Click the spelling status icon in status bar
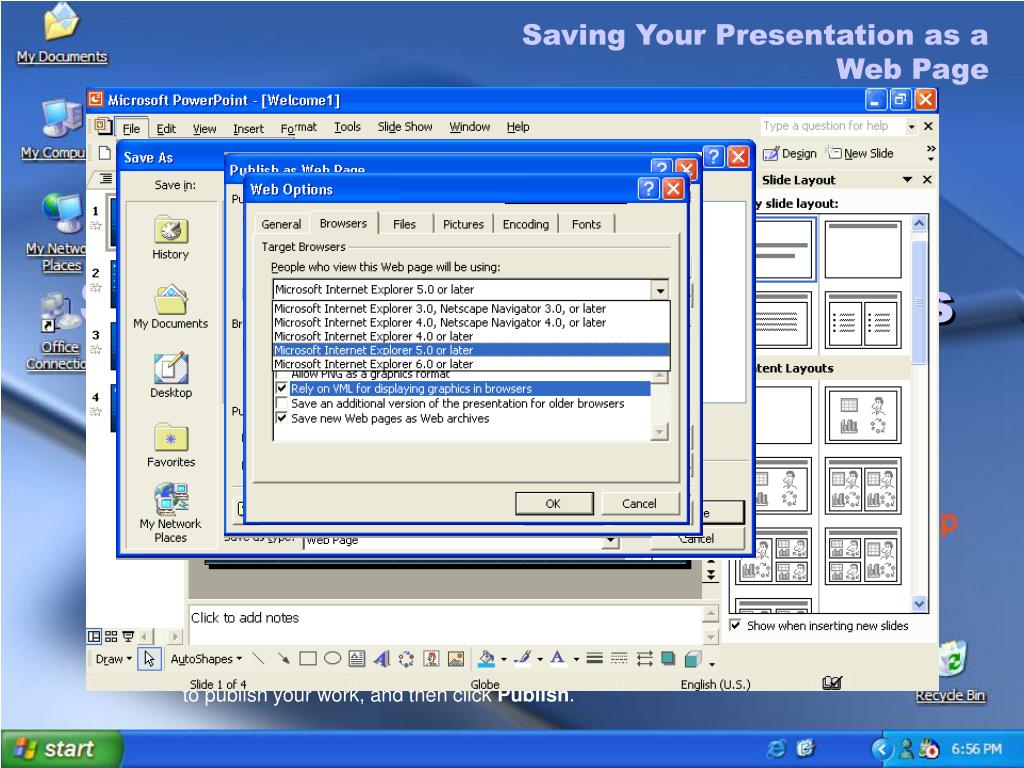Image resolution: width=1024 pixels, height=768 pixels. tap(832, 683)
